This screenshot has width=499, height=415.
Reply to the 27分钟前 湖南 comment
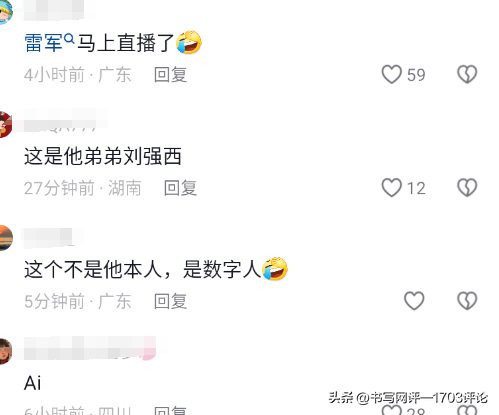click(x=180, y=188)
